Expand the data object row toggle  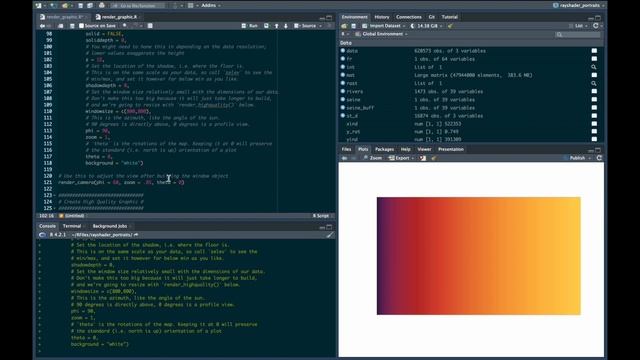343,51
